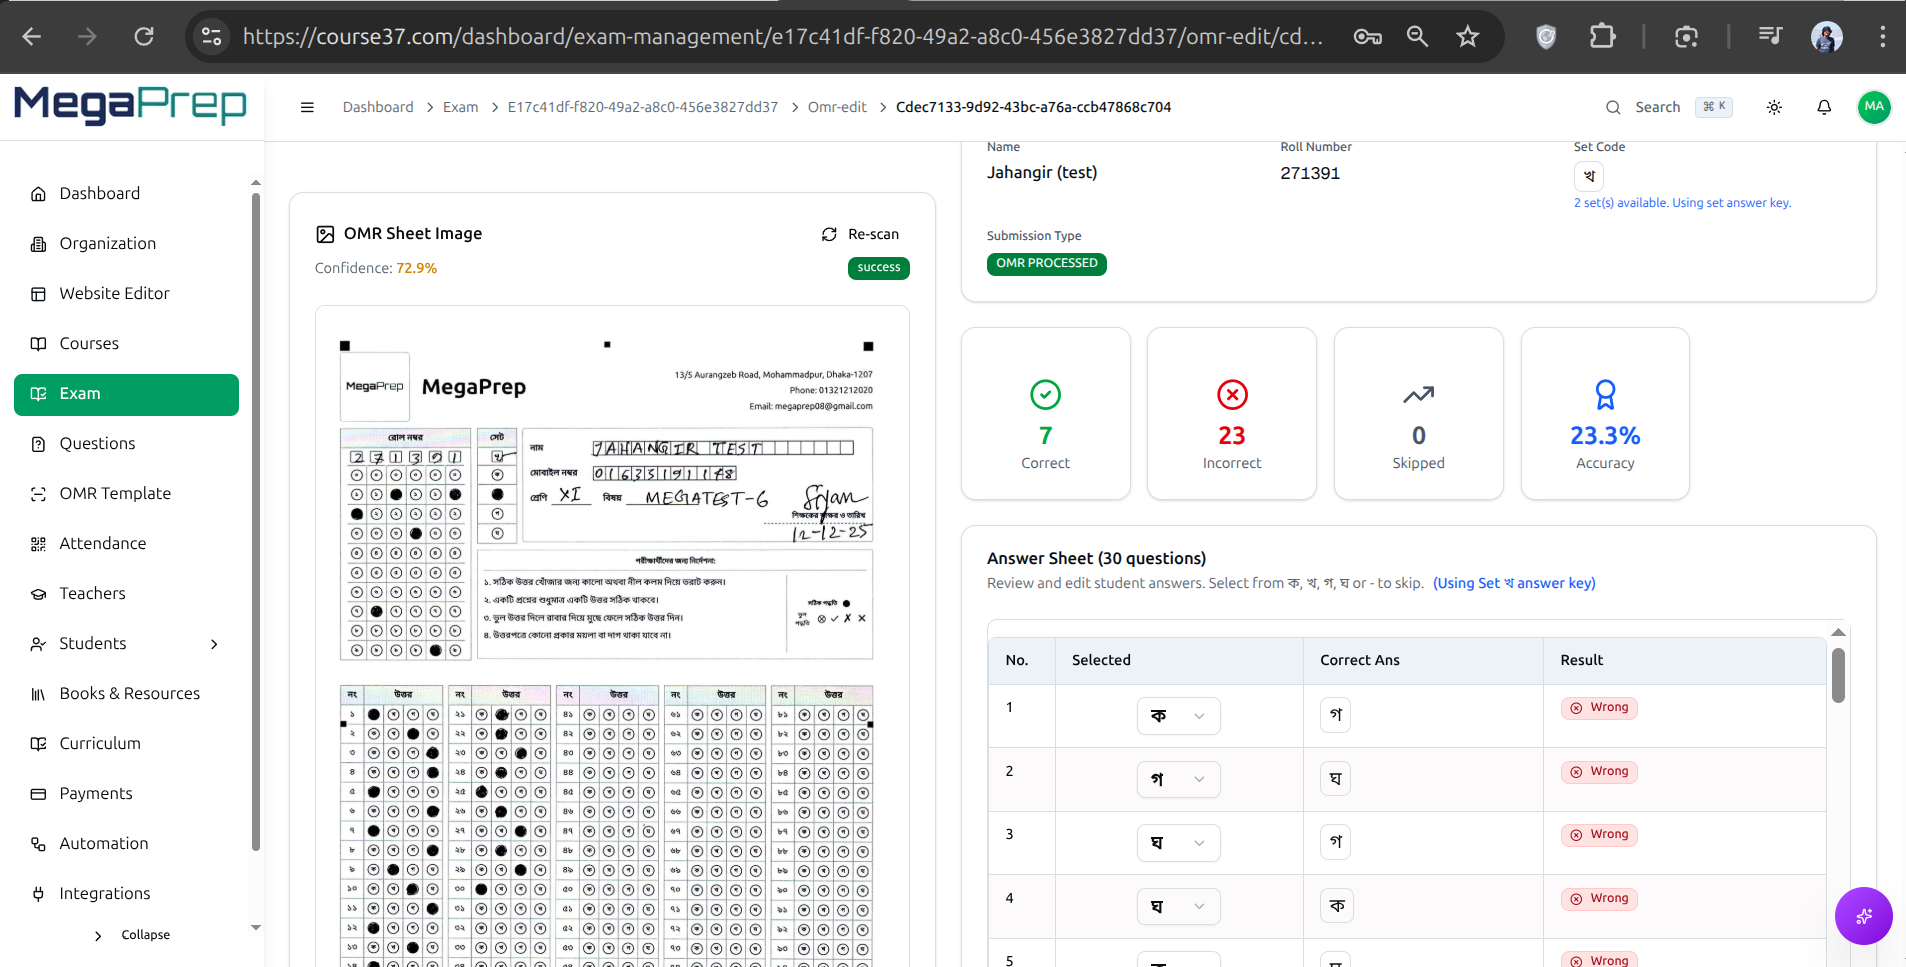Open browser extensions puzzle icon
This screenshot has width=1906, height=967.
coord(1602,37)
